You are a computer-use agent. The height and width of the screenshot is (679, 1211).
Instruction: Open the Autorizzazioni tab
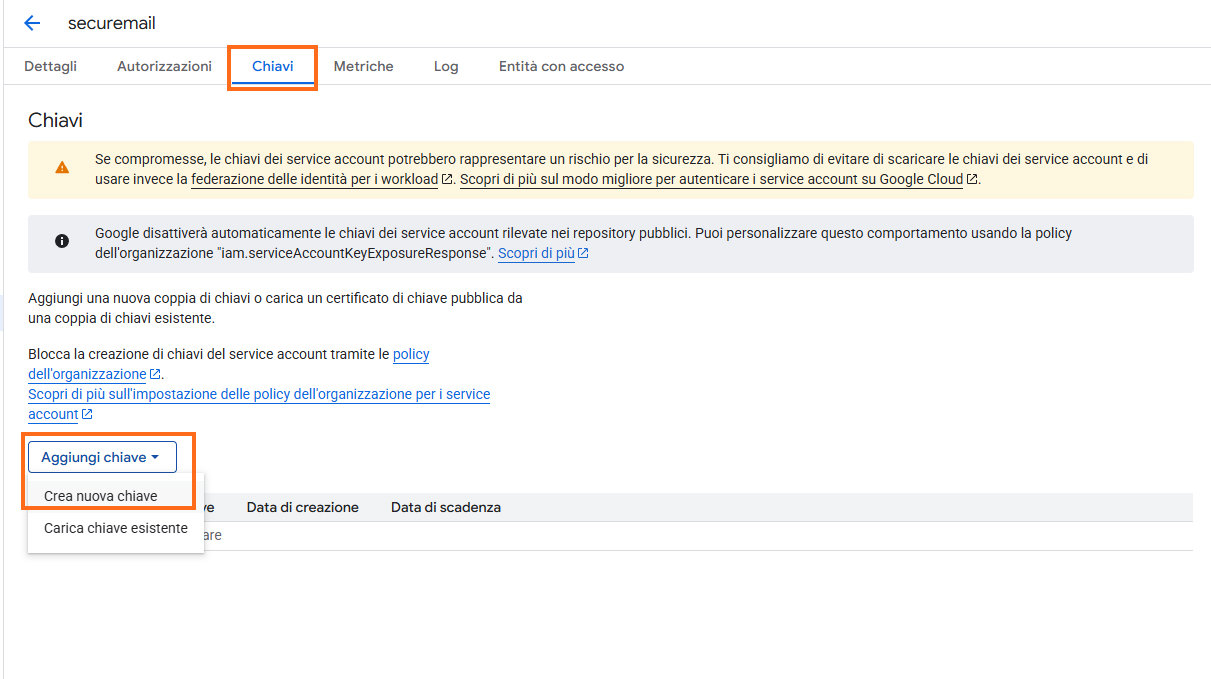(164, 66)
